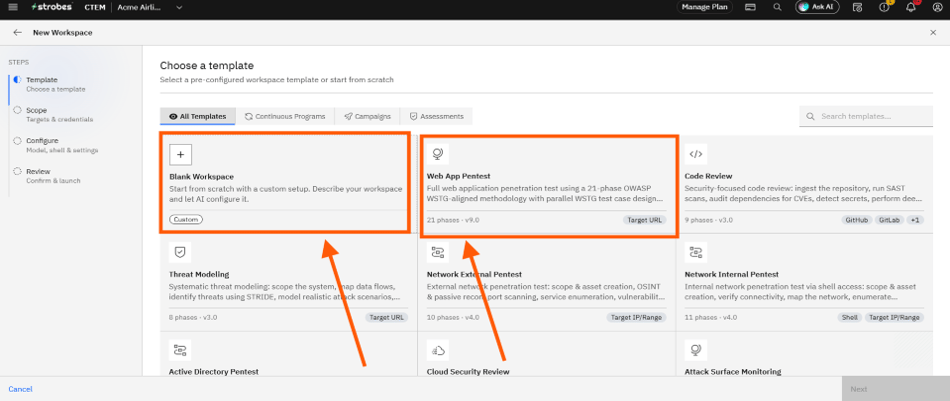This screenshot has width=950, height=401.
Task: Open the user profile avatar
Action: coord(937,7)
